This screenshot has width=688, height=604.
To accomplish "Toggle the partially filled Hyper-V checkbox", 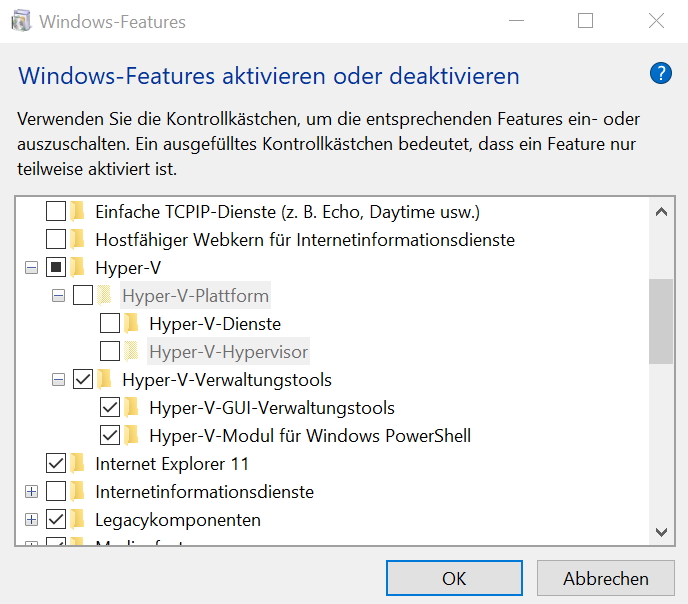I will pos(56,268).
